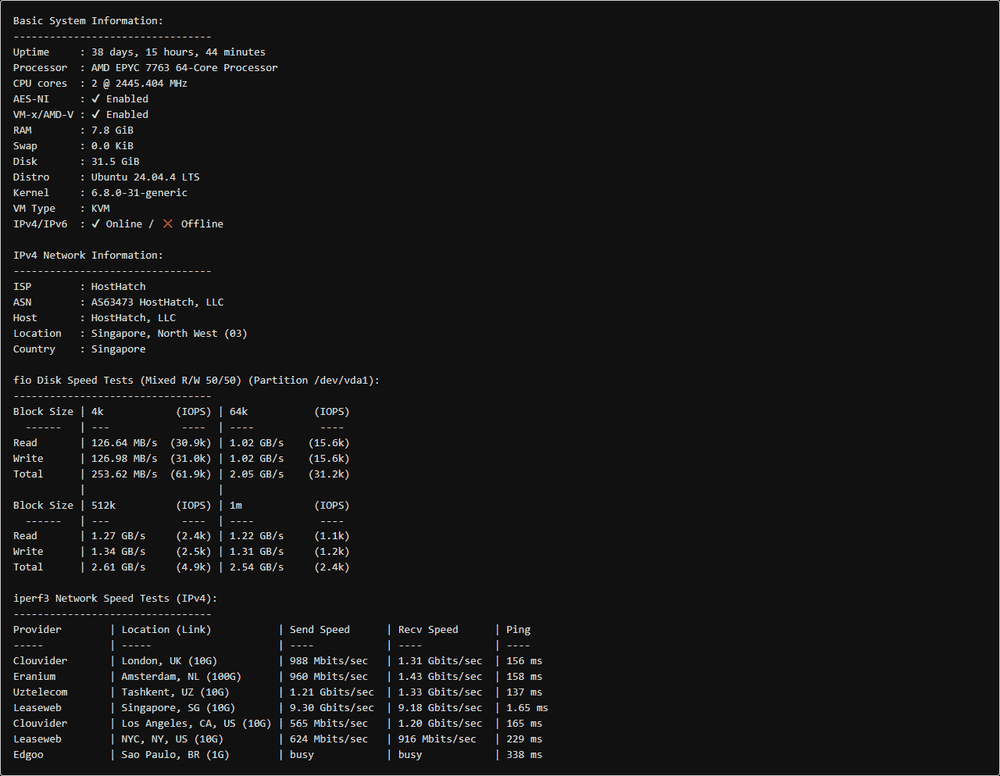The image size is (1000, 776).
Task: Select location 'Singapore, North West (03)'
Action: [169, 333]
